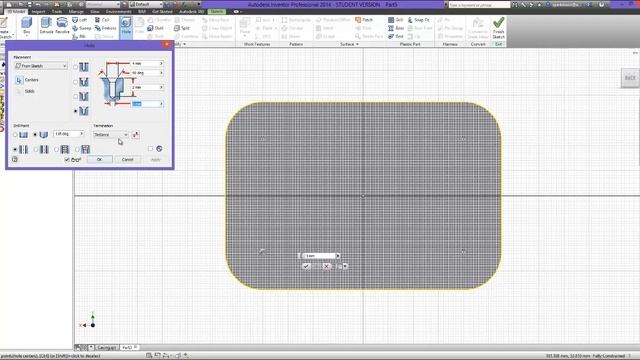Click the iMate globe icon in Hole dialog
Image resolution: width=640 pixels, height=360 pixels.
[159, 149]
